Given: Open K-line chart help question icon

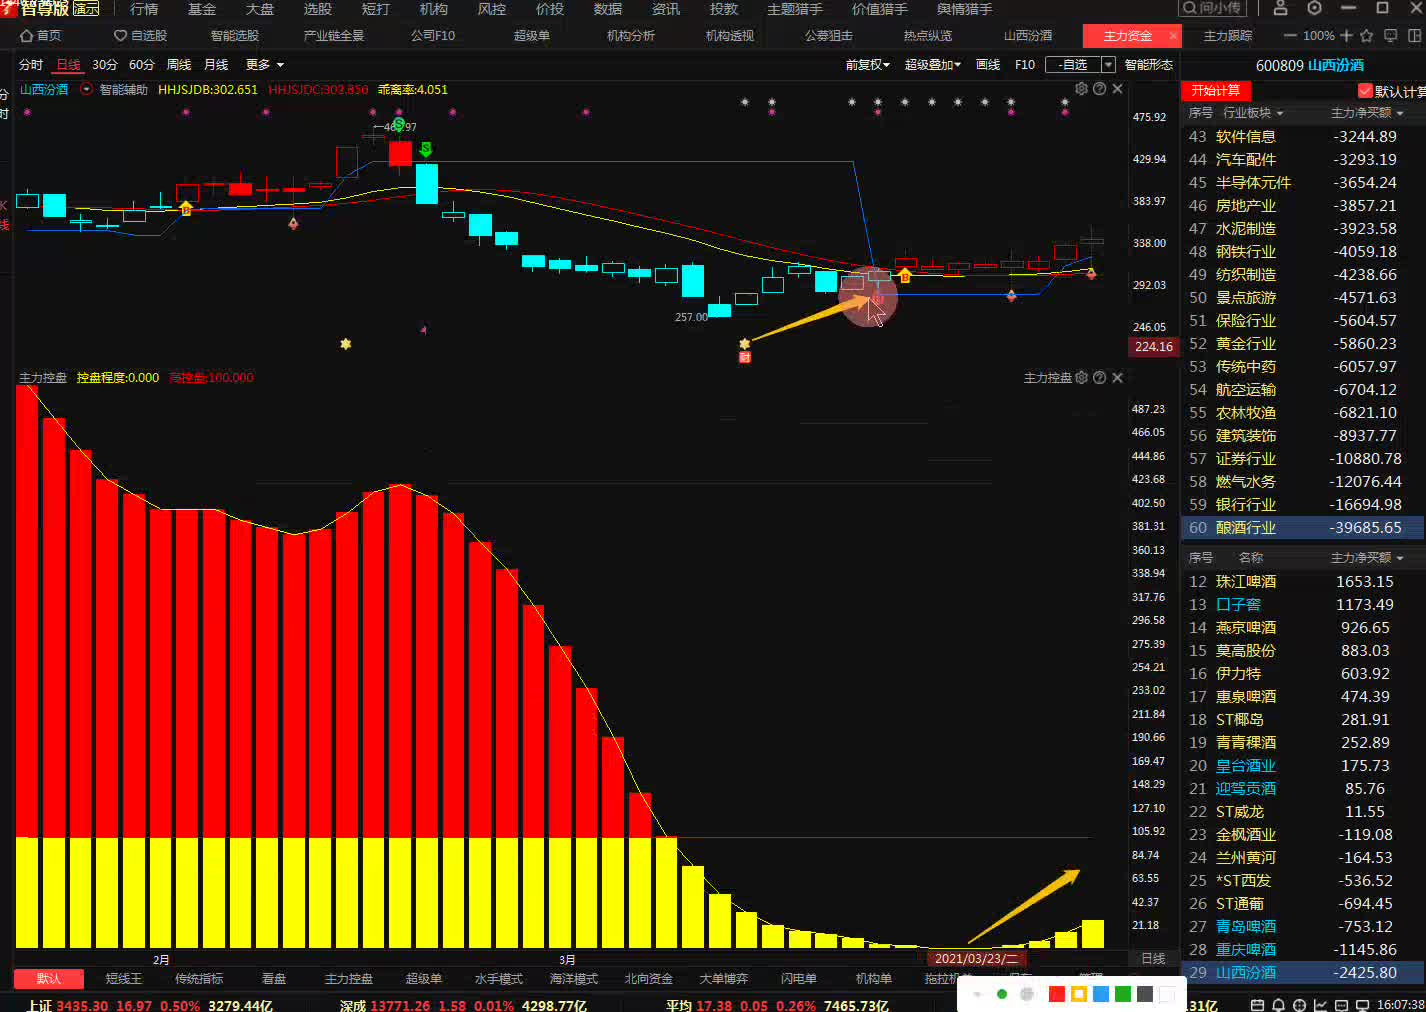Looking at the screenshot, I should click(x=1099, y=89).
